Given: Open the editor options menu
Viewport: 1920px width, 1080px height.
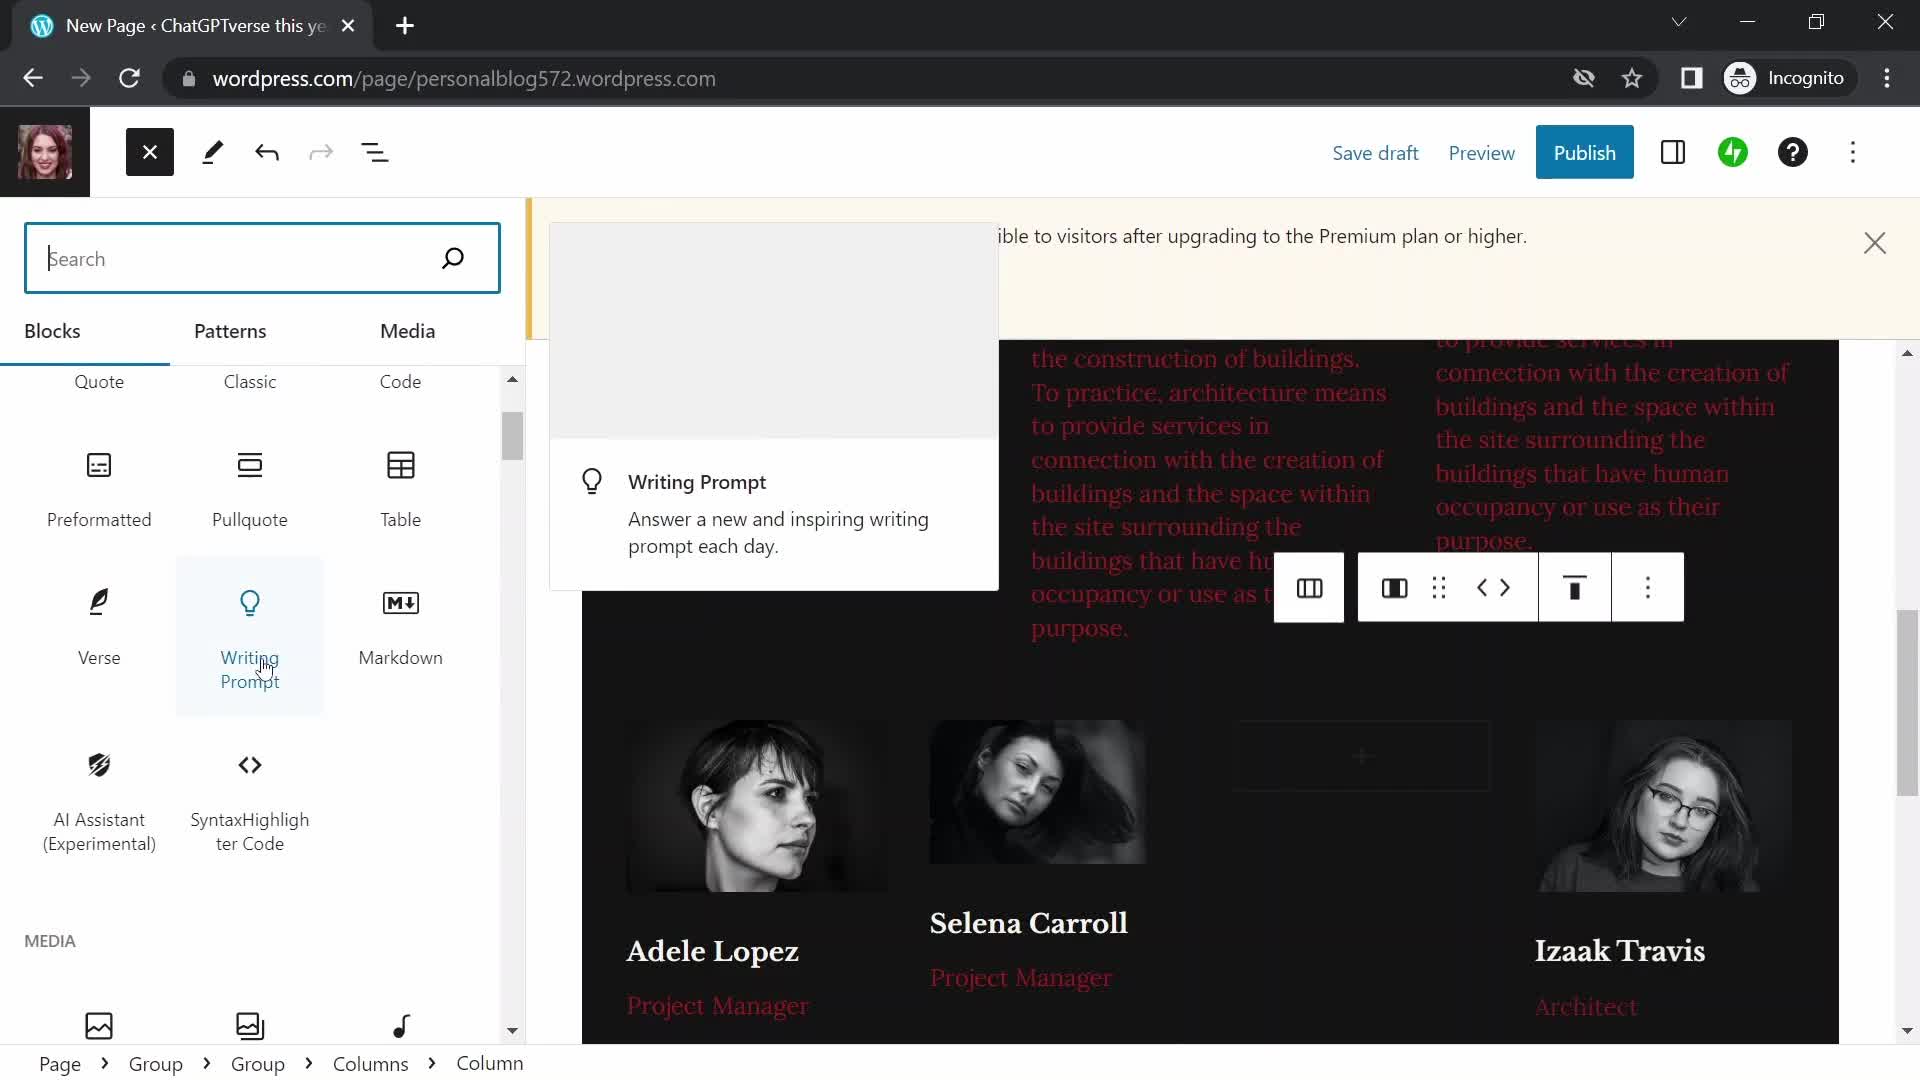Looking at the screenshot, I should click(1853, 152).
